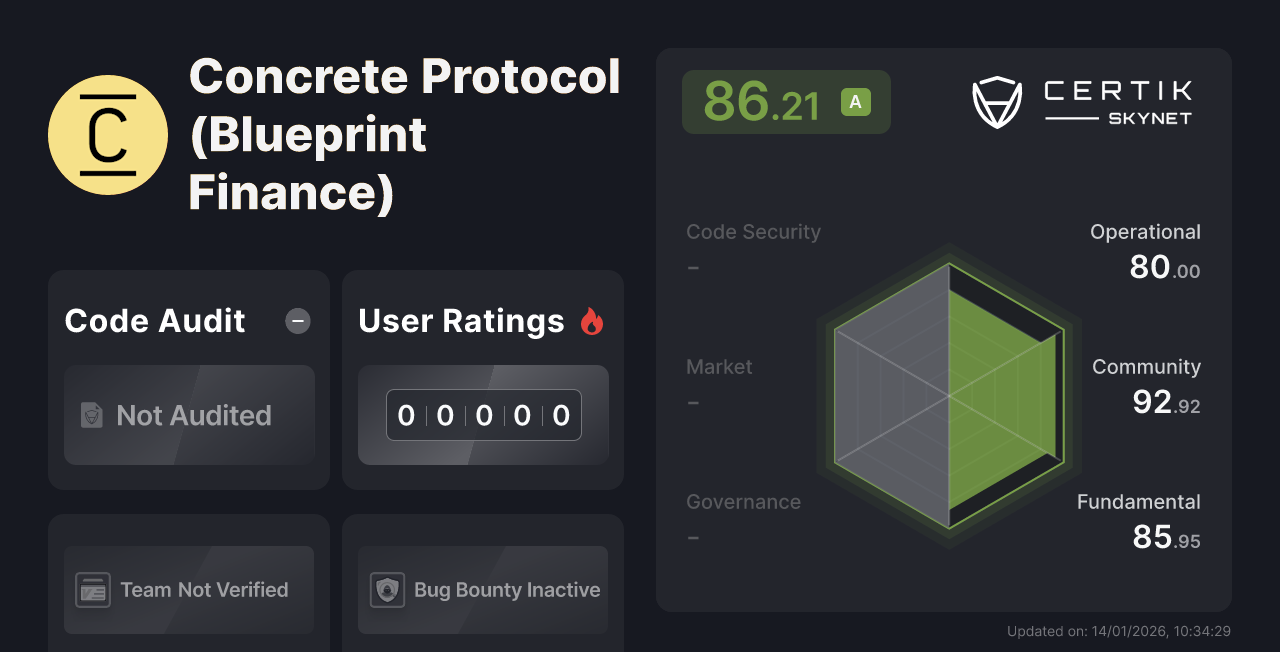Click the Team Not Verified badge icon
Viewport: 1280px width, 652px height.
(94, 590)
